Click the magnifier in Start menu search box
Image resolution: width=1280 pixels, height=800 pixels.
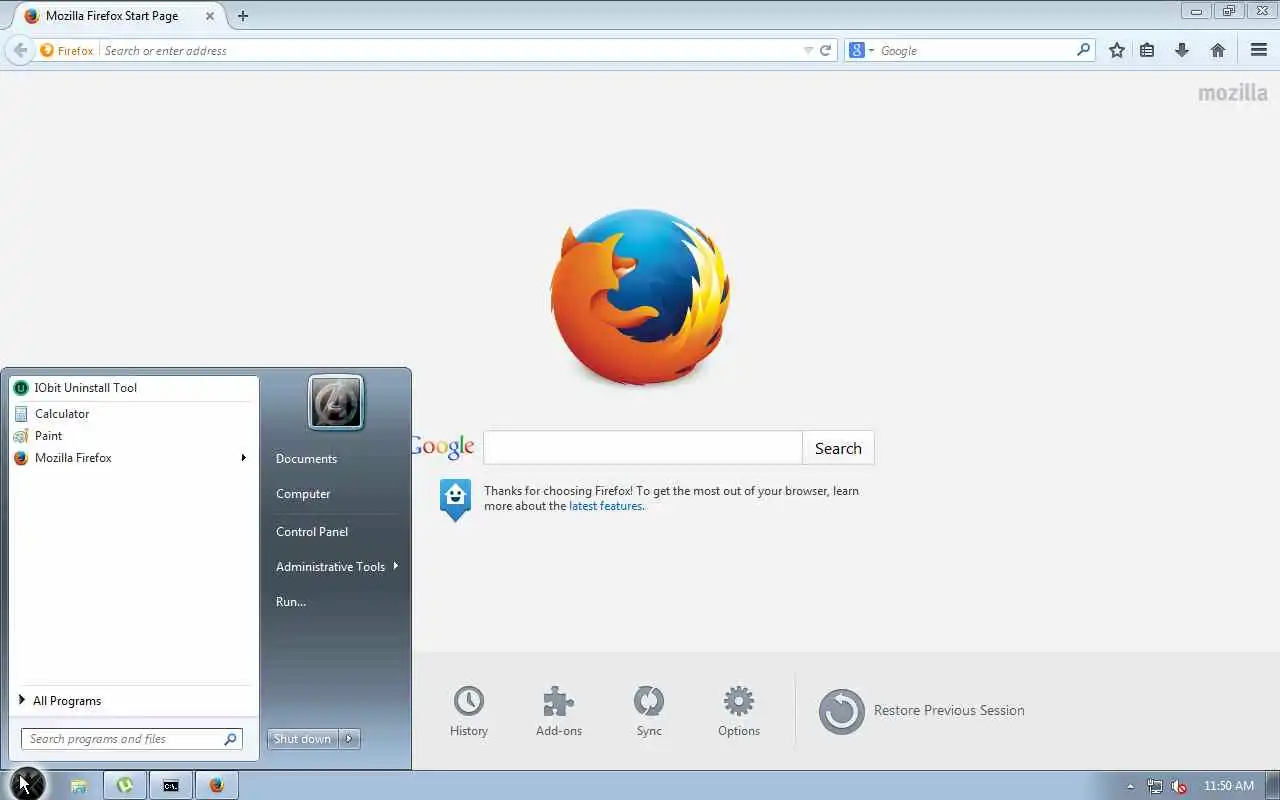click(231, 739)
